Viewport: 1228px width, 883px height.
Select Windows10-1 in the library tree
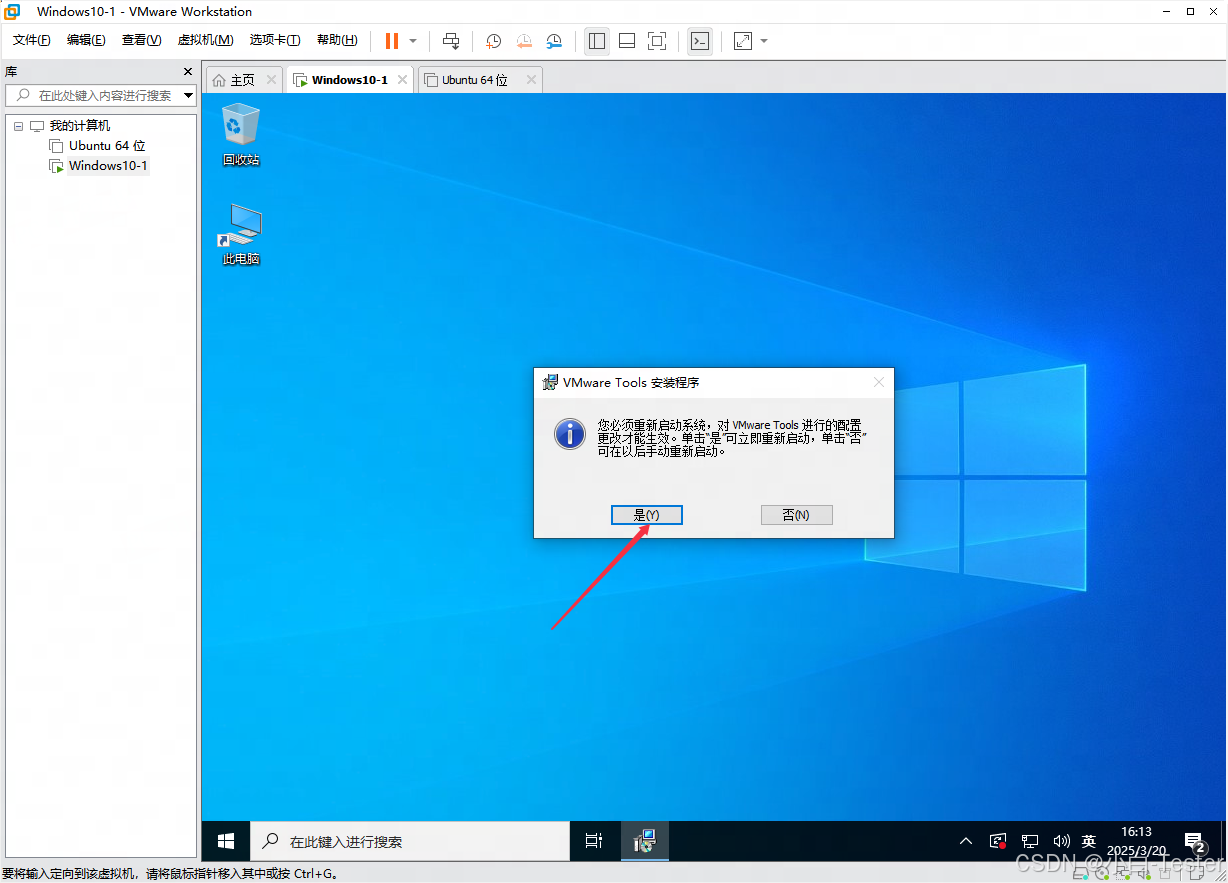(x=108, y=166)
